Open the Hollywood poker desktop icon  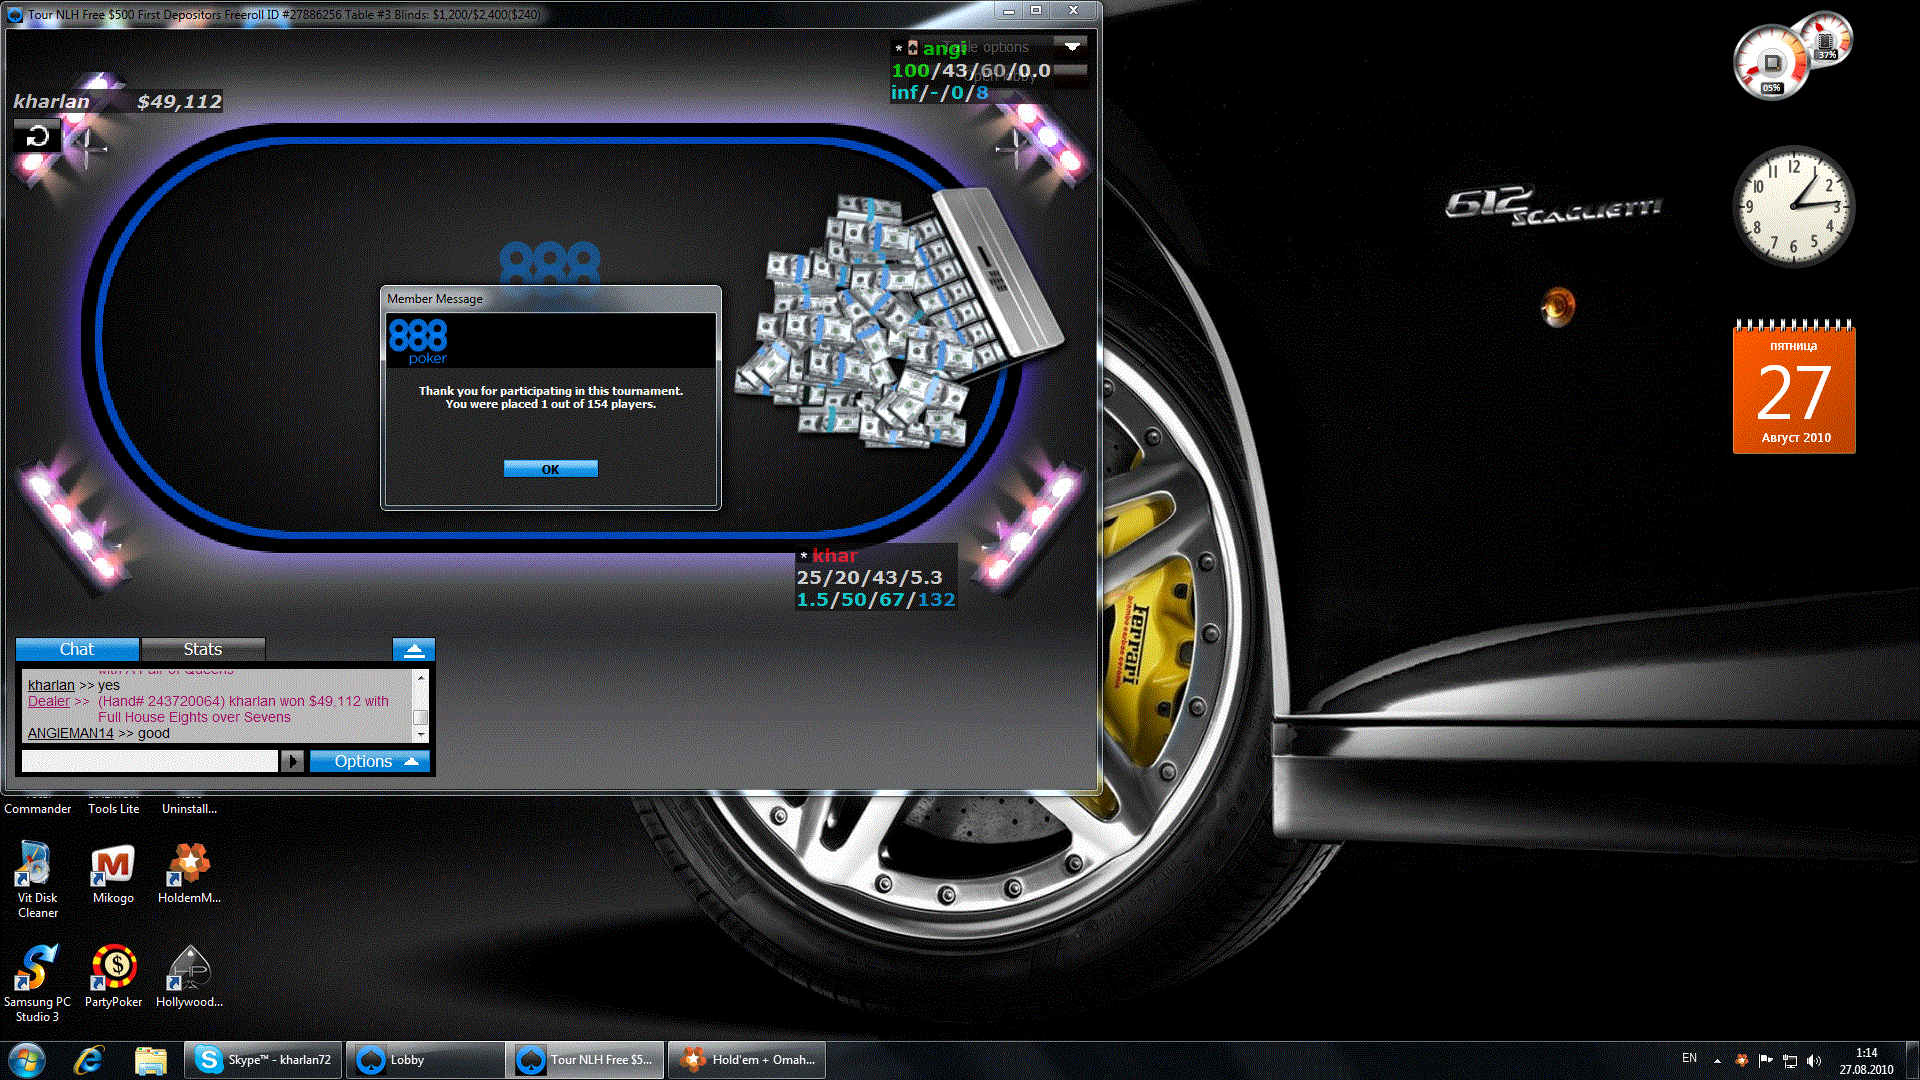point(189,967)
